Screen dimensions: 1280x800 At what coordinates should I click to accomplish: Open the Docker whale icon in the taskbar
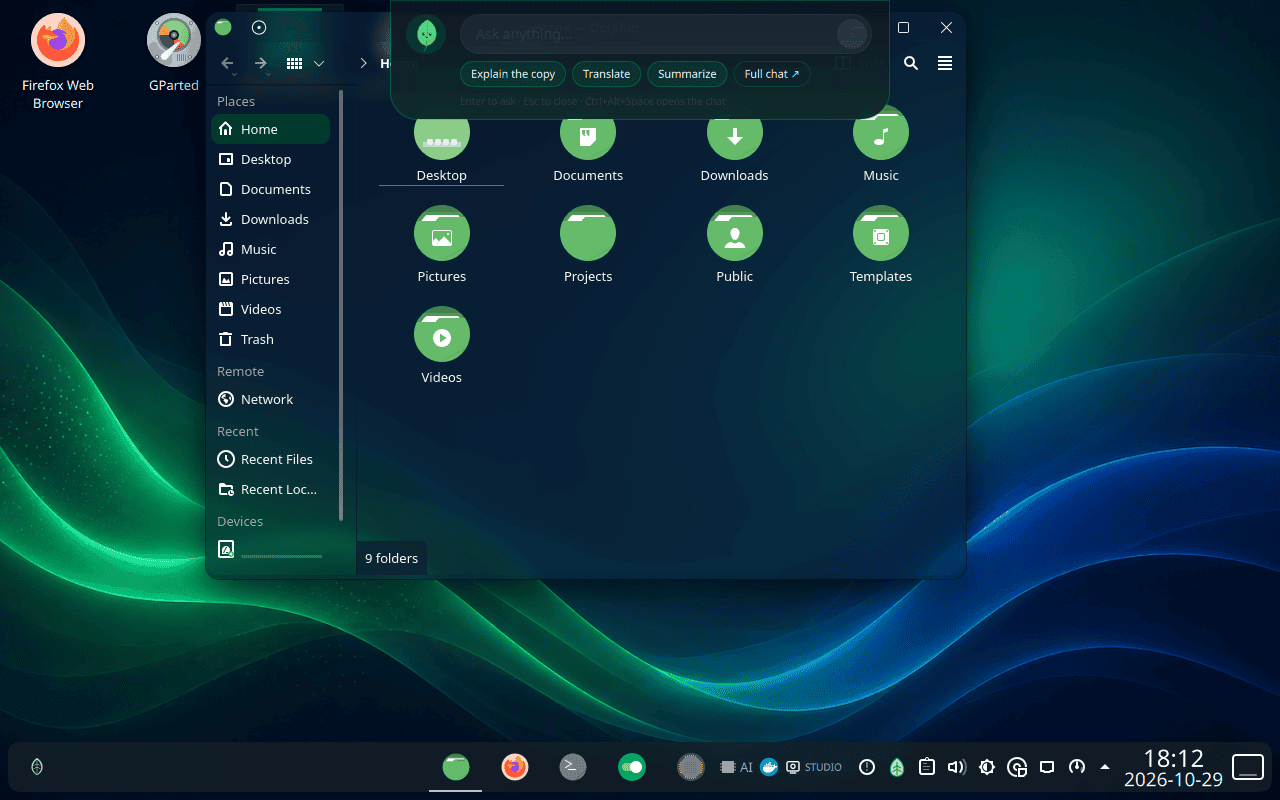pos(769,767)
